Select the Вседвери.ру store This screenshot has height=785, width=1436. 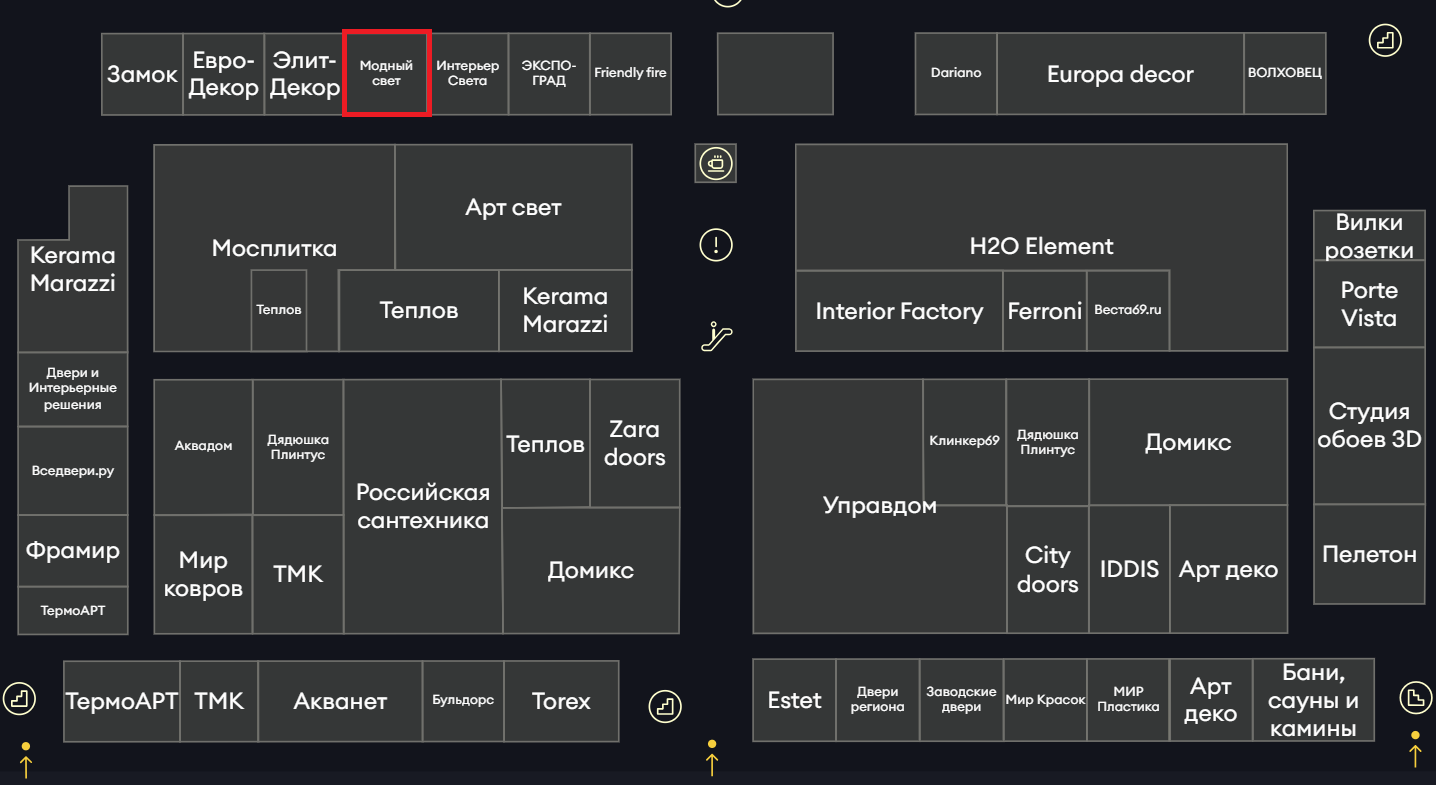pyautogui.click(x=73, y=471)
